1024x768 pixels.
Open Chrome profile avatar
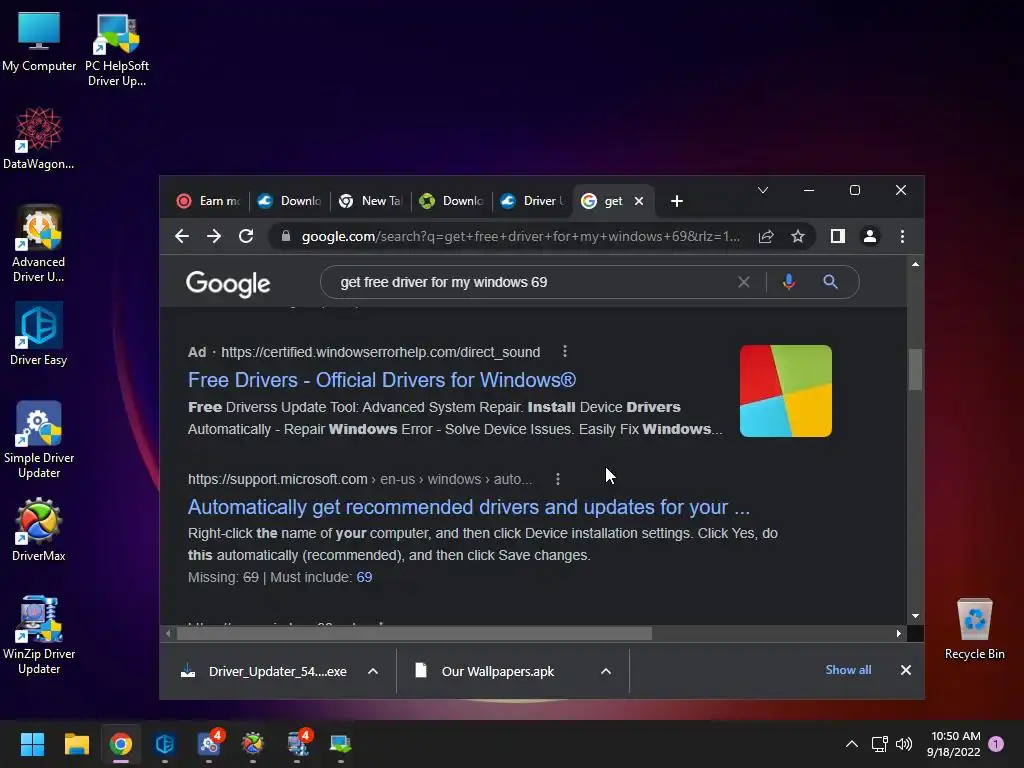869,236
